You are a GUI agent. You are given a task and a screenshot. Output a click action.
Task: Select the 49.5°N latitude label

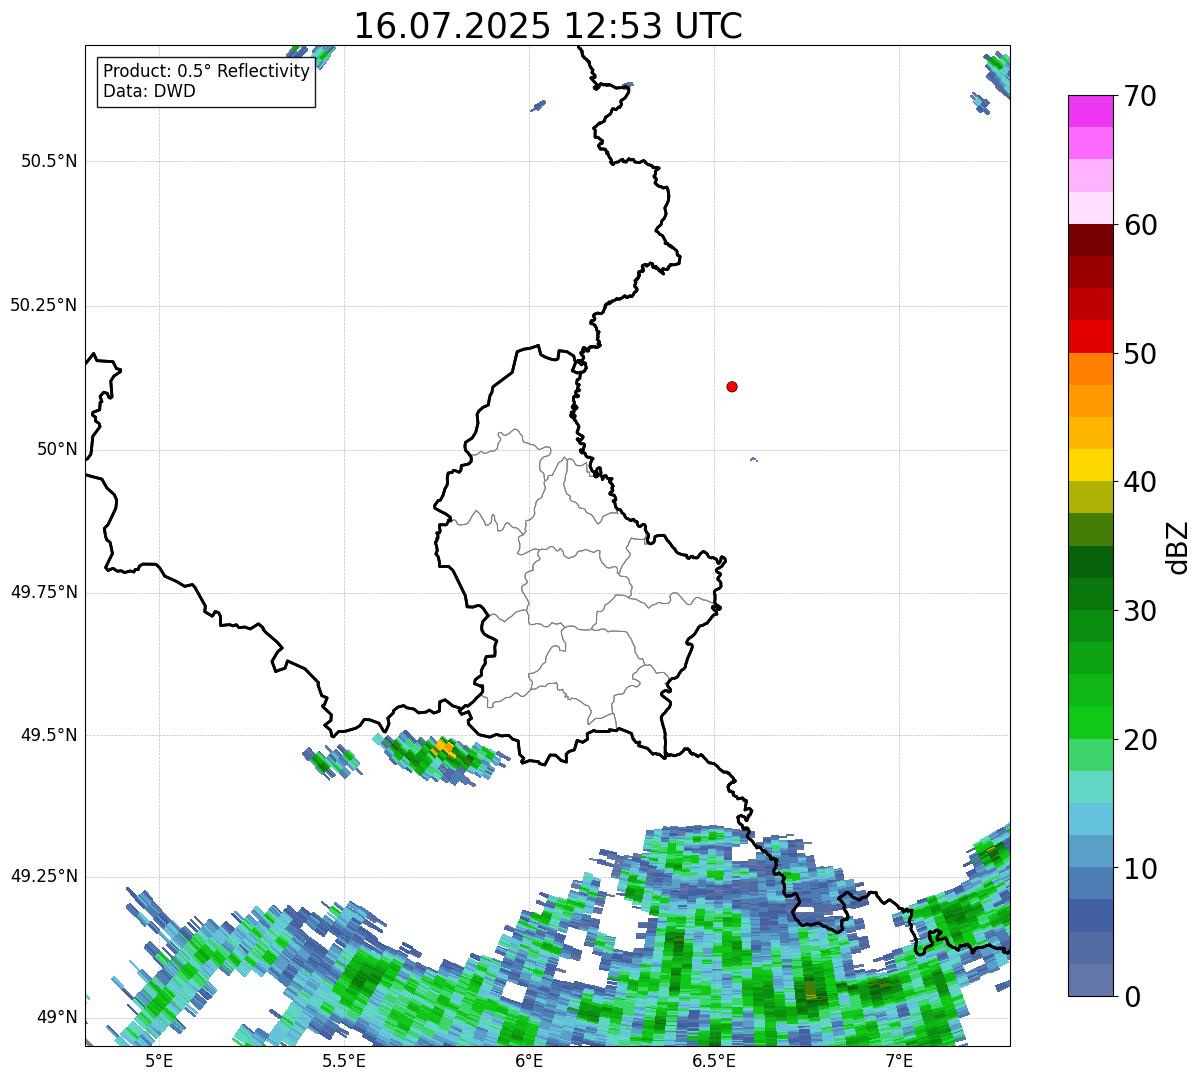click(49, 736)
